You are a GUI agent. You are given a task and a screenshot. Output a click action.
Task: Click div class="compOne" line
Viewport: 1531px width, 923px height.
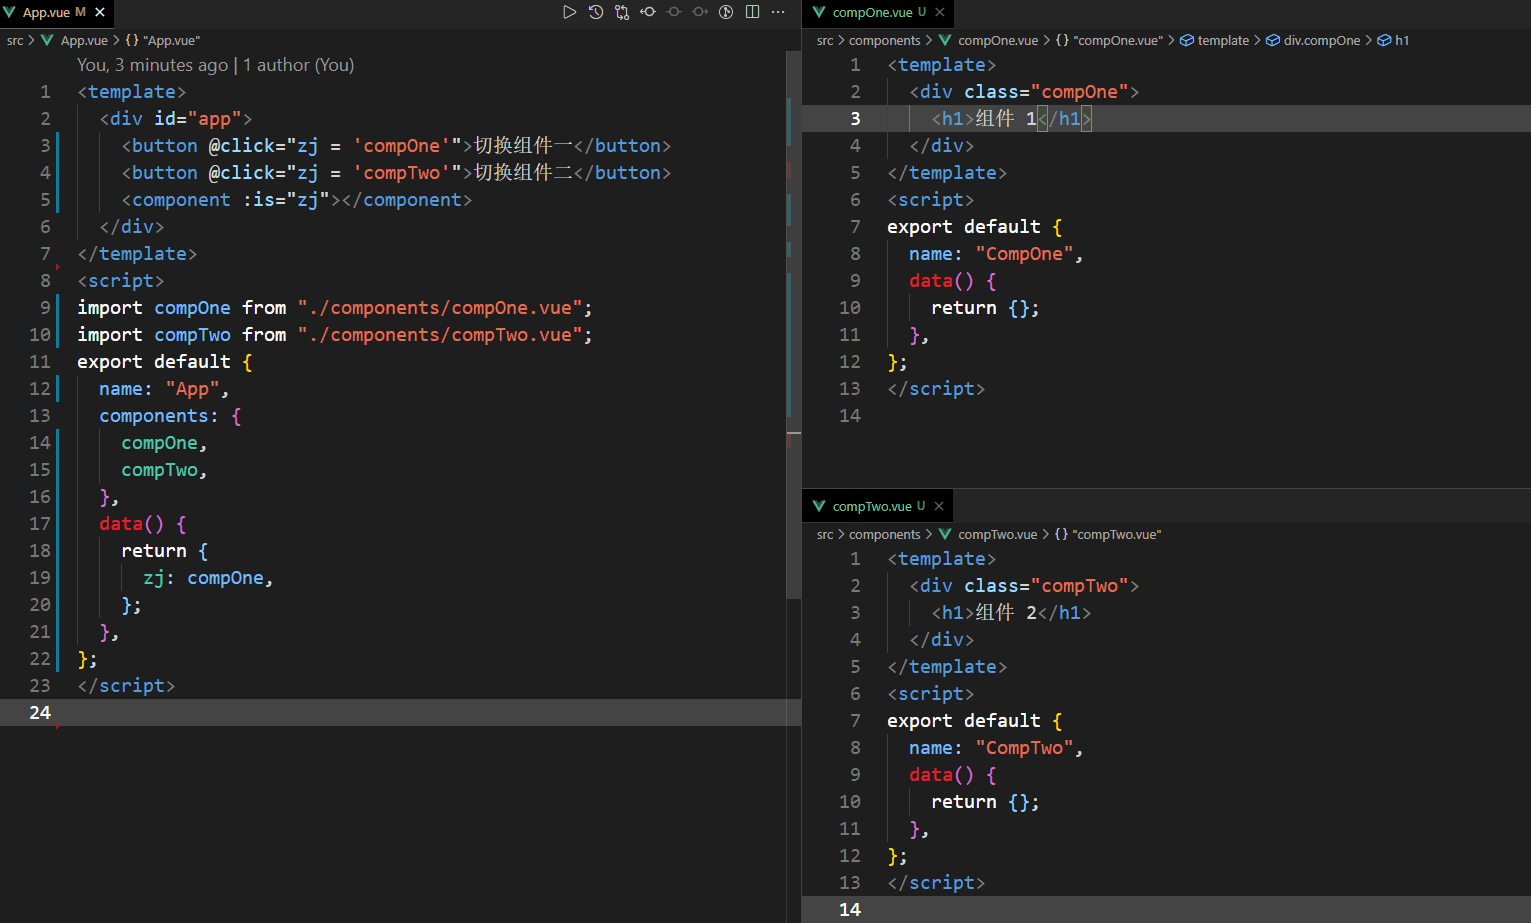(x=1024, y=92)
